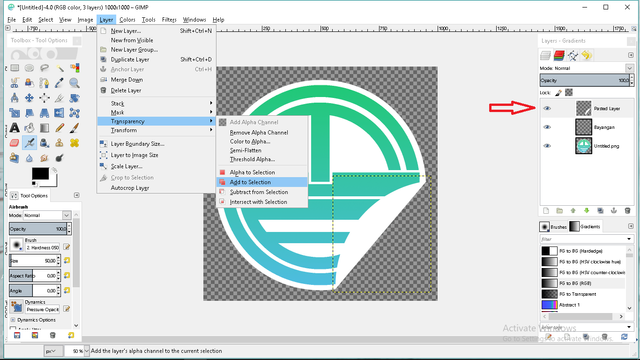Viewport: 640px width, 360px height.
Task: Choose Add to Selection menu item
Action: tap(262, 182)
